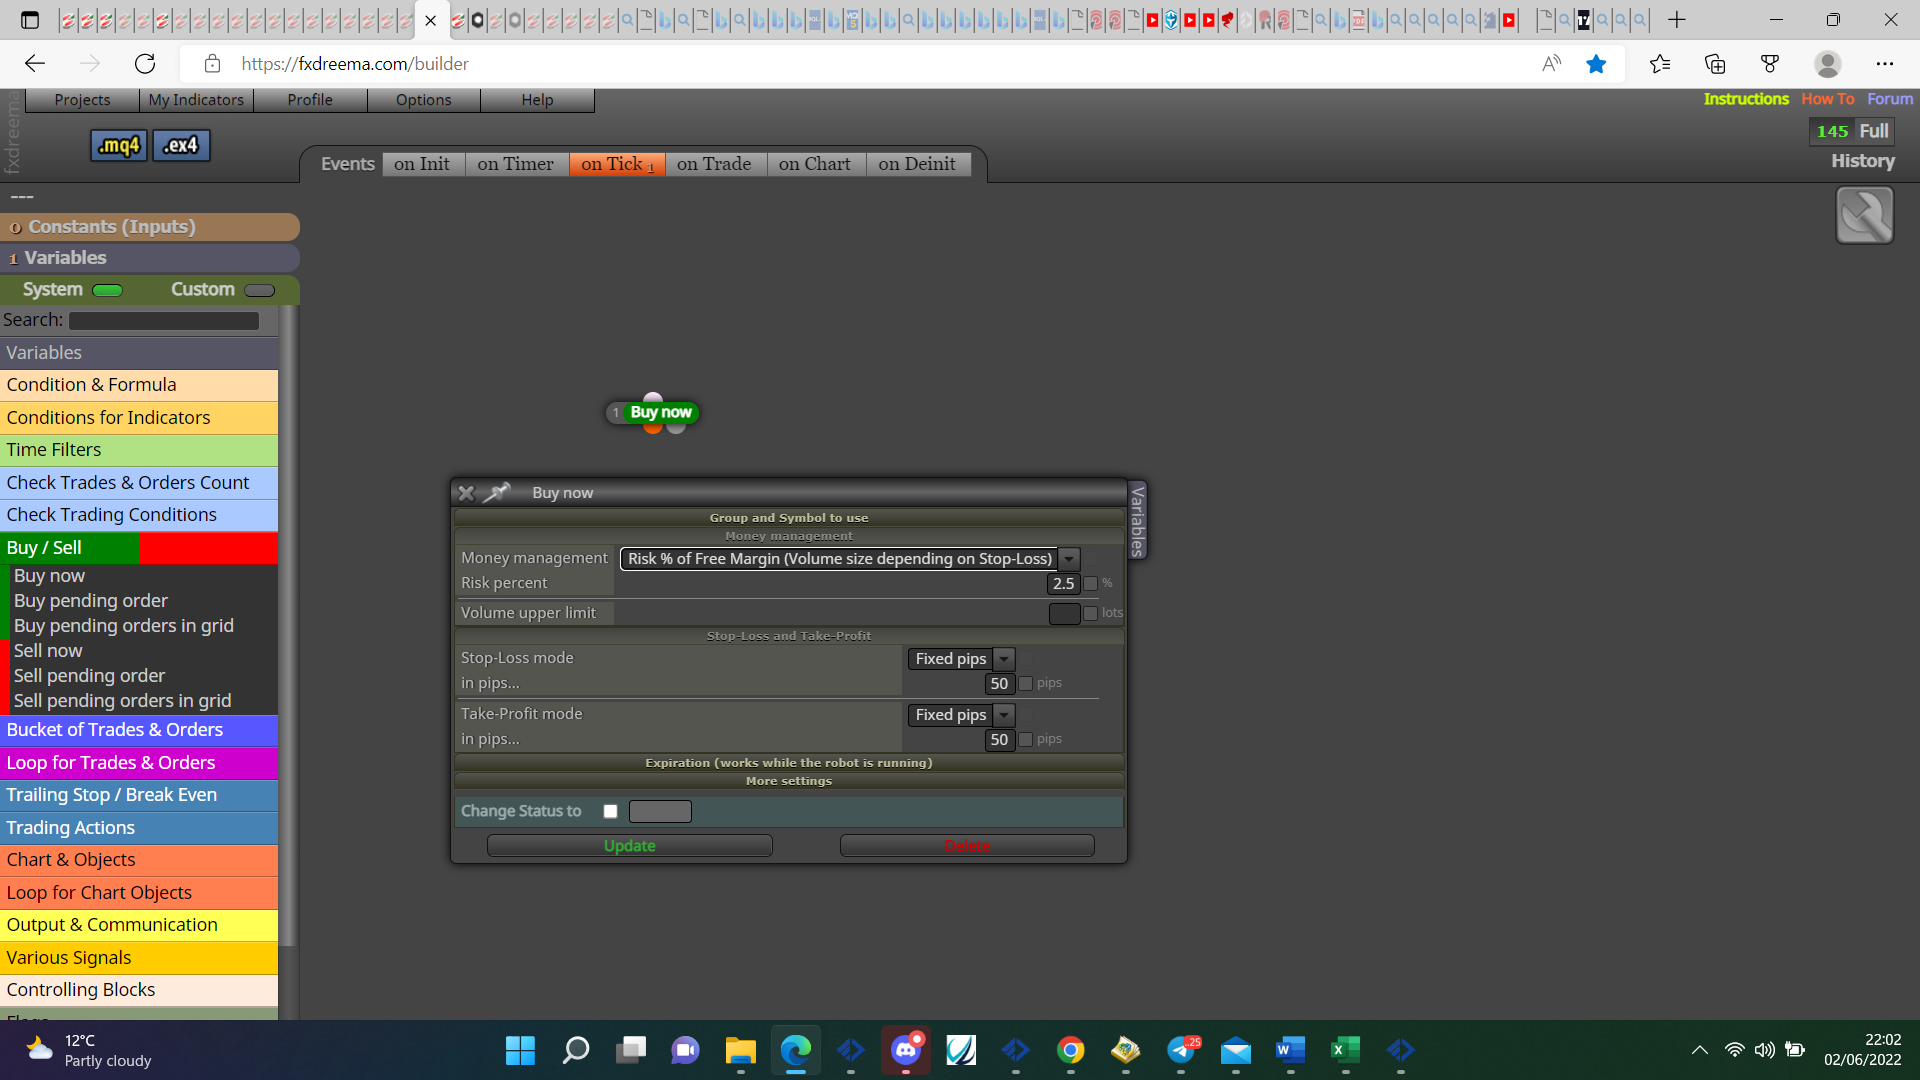Close the Buy now dialog
This screenshot has width=1920, height=1080.
[x=466, y=493]
